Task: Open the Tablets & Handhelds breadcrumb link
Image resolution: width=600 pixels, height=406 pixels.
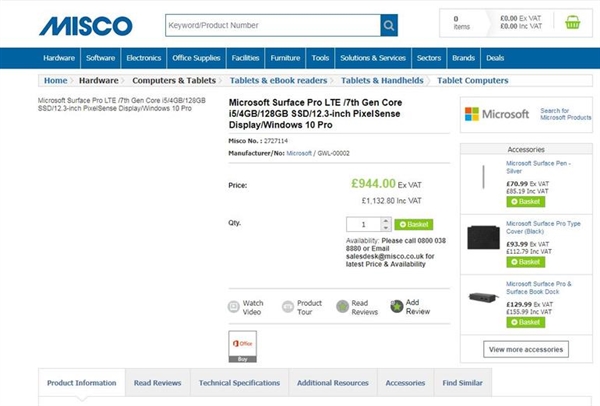Action: (x=382, y=80)
